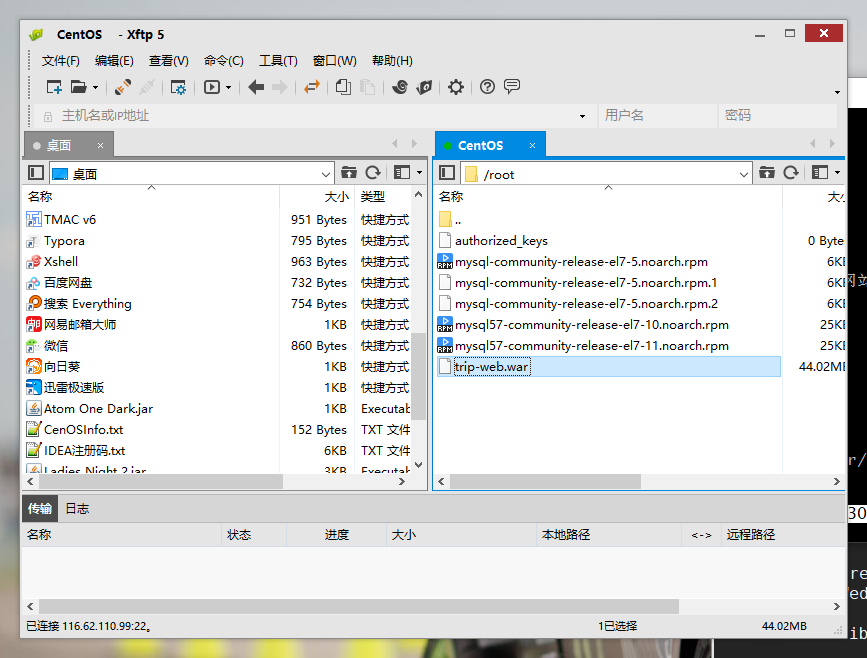Open the 命令(C) menu

pos(223,61)
